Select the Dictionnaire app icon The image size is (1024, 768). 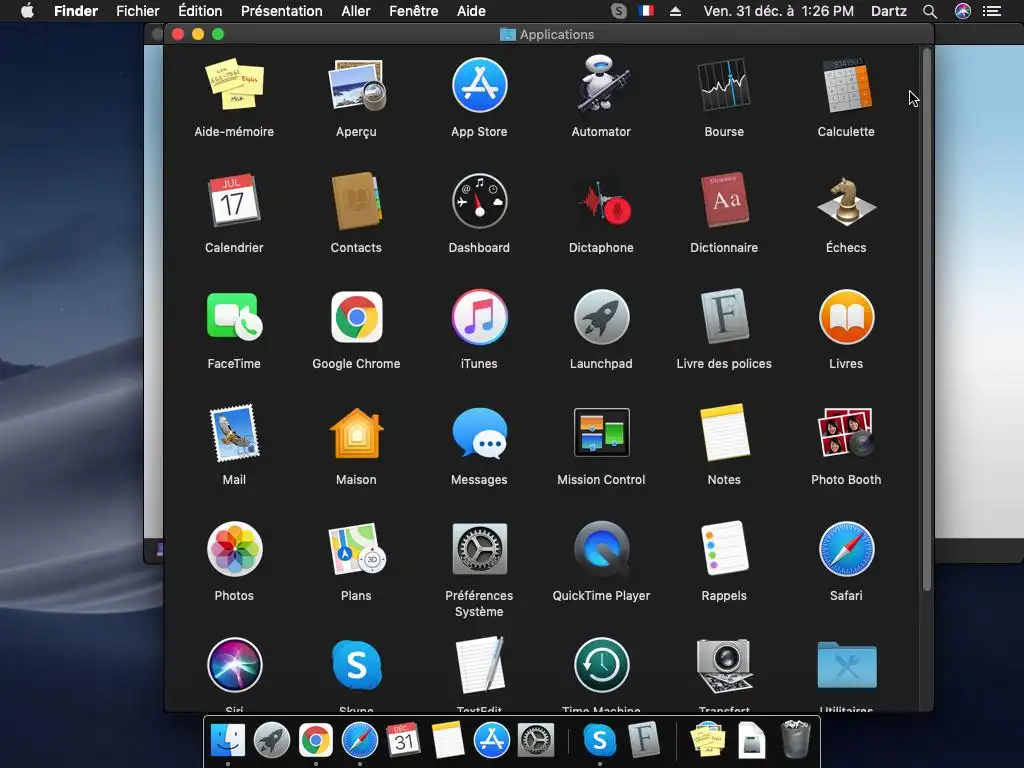pyautogui.click(x=724, y=200)
